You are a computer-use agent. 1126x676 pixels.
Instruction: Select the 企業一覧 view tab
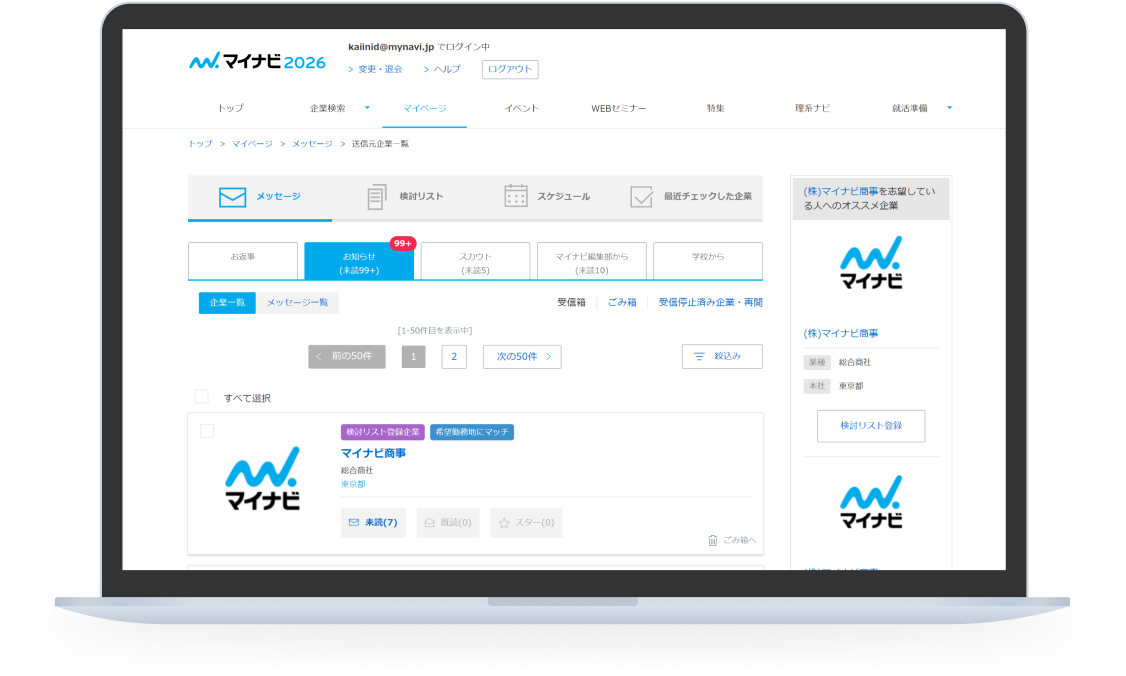pos(227,302)
